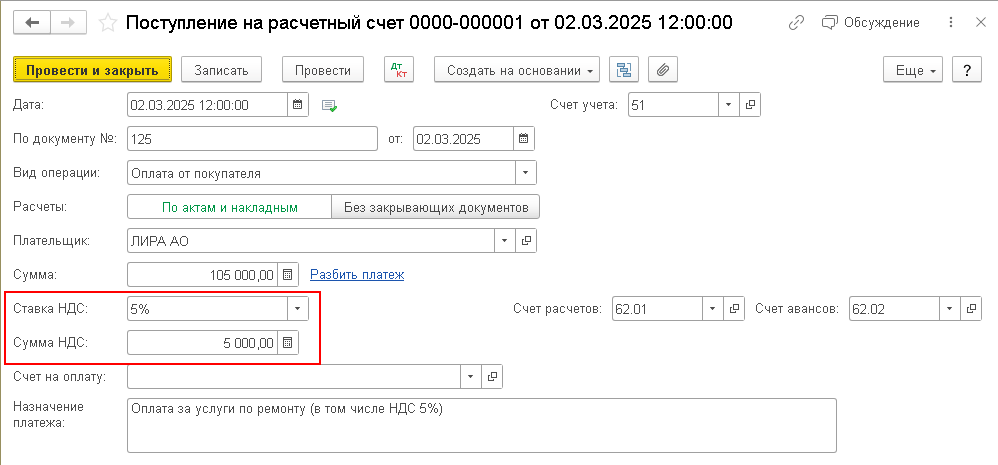This screenshot has width=998, height=465.
Task: Open the three-dot window menu
Action: (951, 23)
